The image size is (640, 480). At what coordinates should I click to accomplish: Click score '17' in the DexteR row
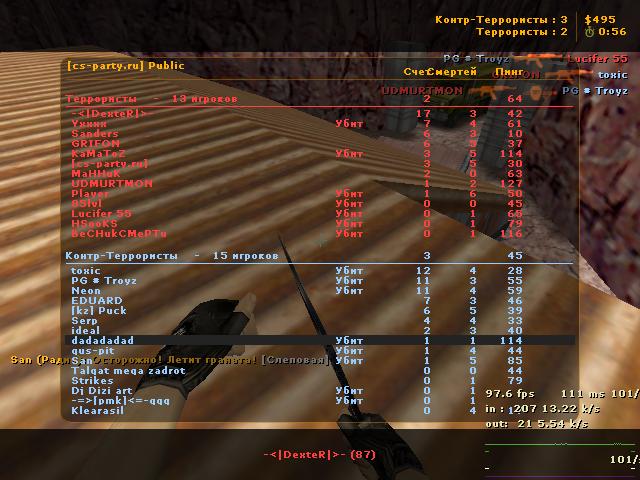pos(423,113)
